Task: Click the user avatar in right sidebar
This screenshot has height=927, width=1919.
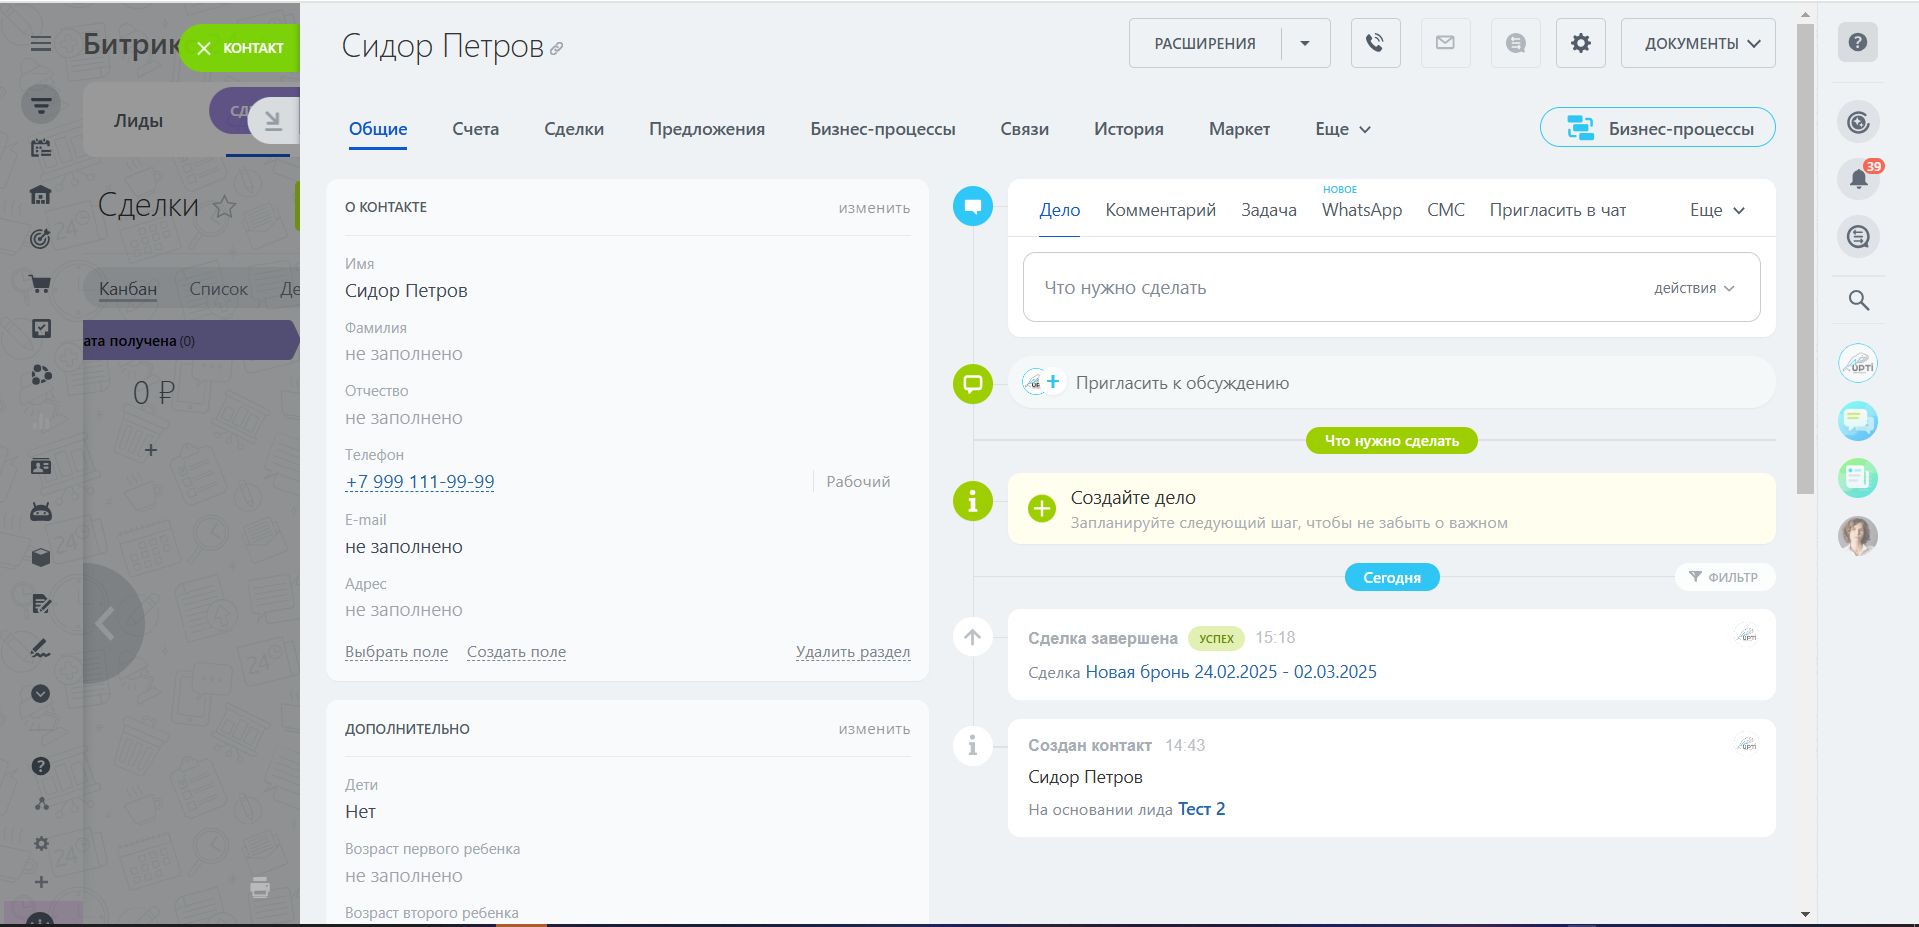Action: point(1857,536)
